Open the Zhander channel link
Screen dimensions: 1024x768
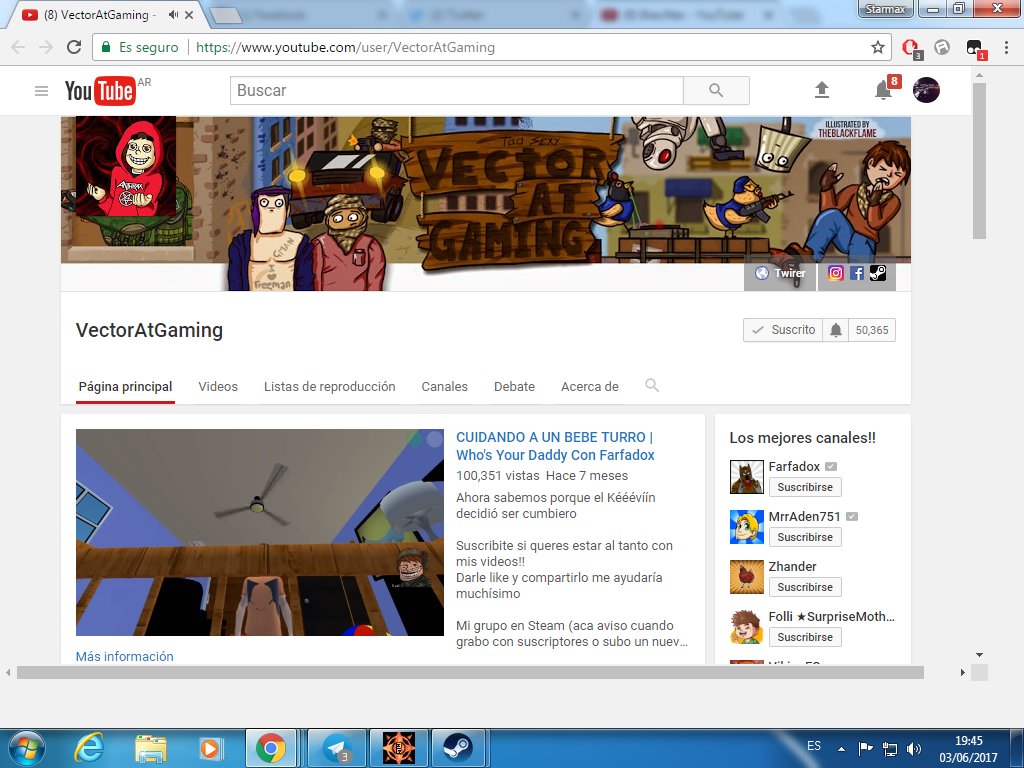tap(793, 566)
